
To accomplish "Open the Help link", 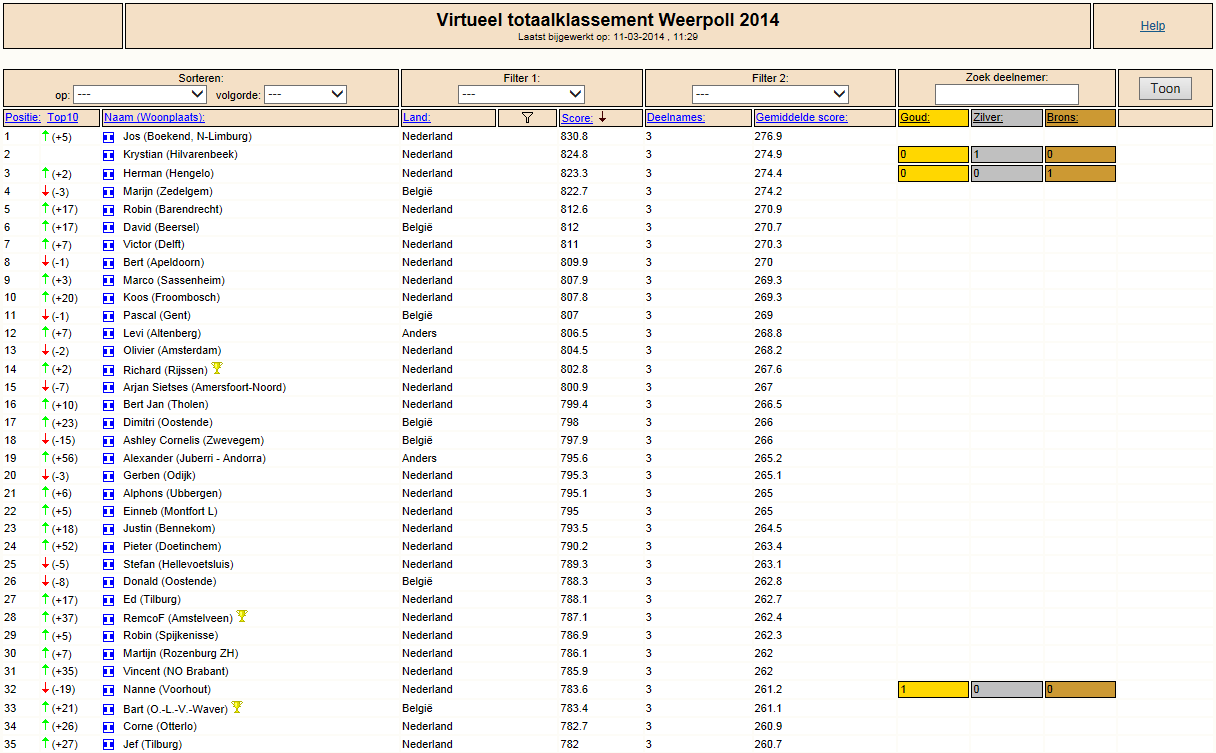I will (1152, 26).
